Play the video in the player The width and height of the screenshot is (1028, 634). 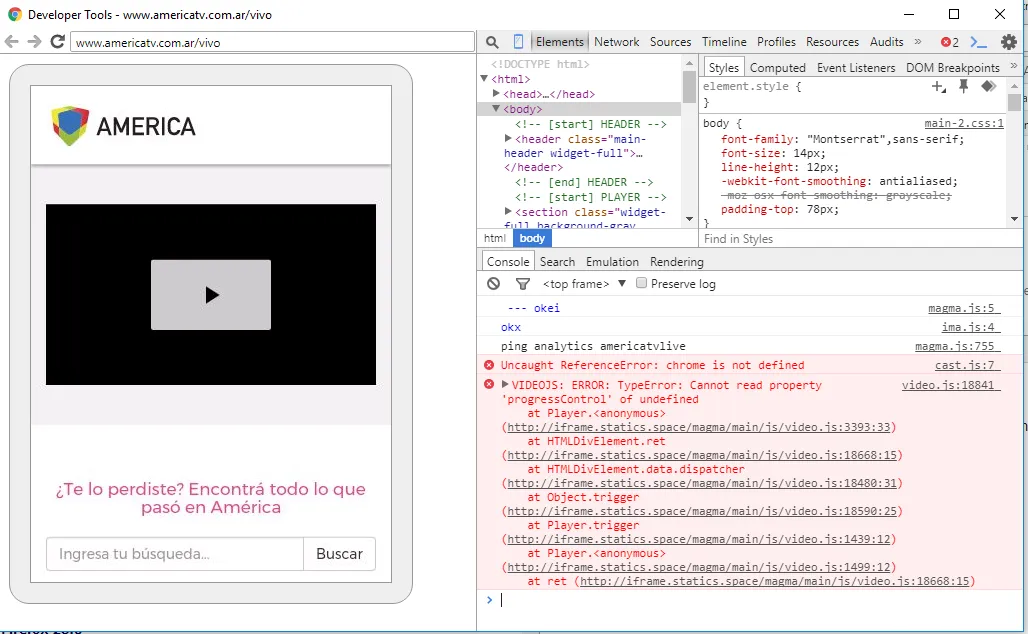click(x=211, y=295)
